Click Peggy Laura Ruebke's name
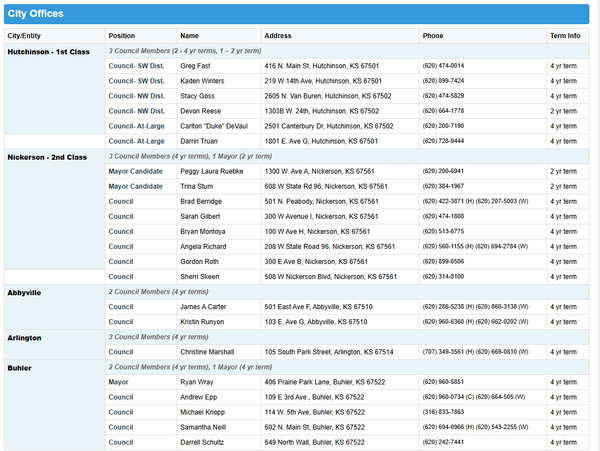 (212, 171)
